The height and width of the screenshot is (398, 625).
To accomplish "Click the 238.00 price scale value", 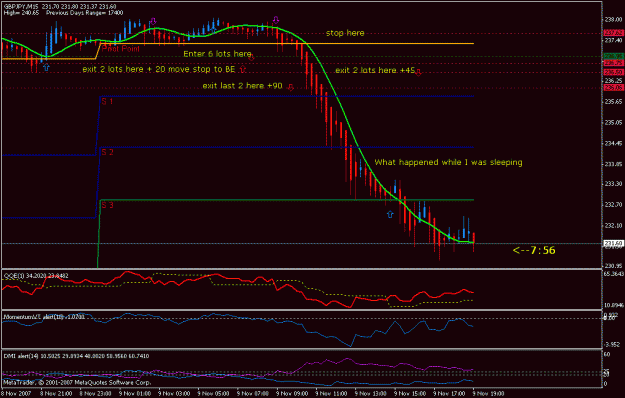I will tap(613, 19).
